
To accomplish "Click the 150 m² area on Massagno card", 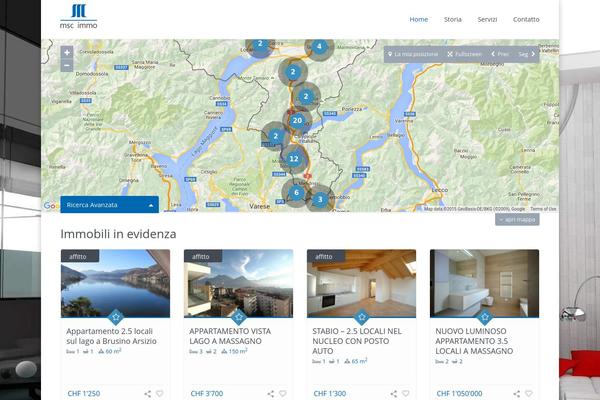I will tap(234, 351).
